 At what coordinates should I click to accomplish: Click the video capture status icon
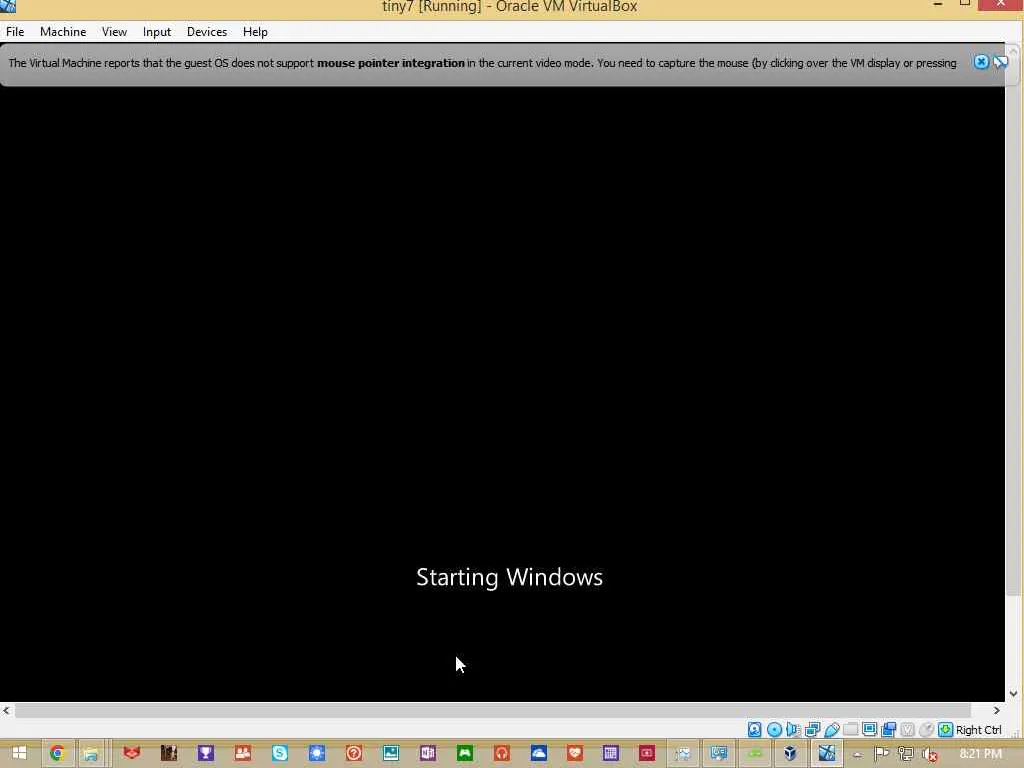coord(888,729)
